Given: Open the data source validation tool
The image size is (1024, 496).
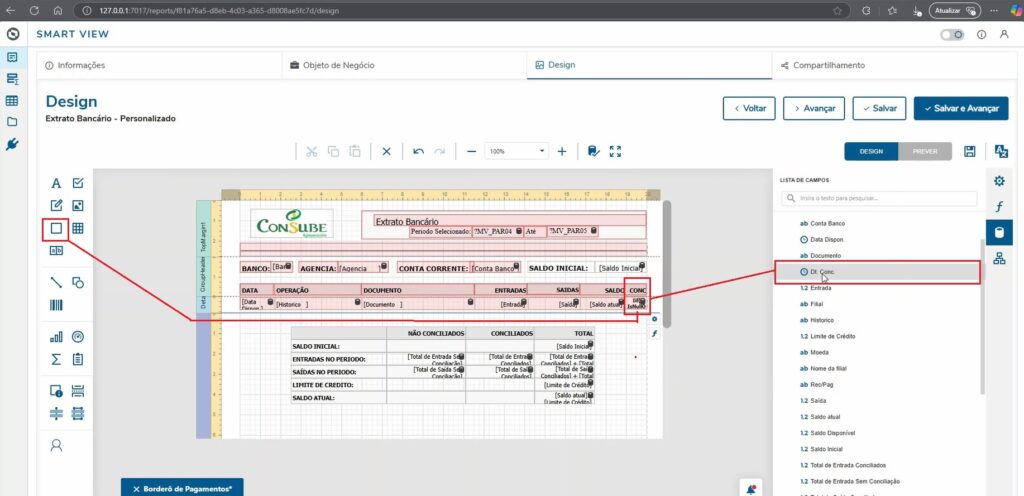Looking at the screenshot, I should click(x=593, y=151).
